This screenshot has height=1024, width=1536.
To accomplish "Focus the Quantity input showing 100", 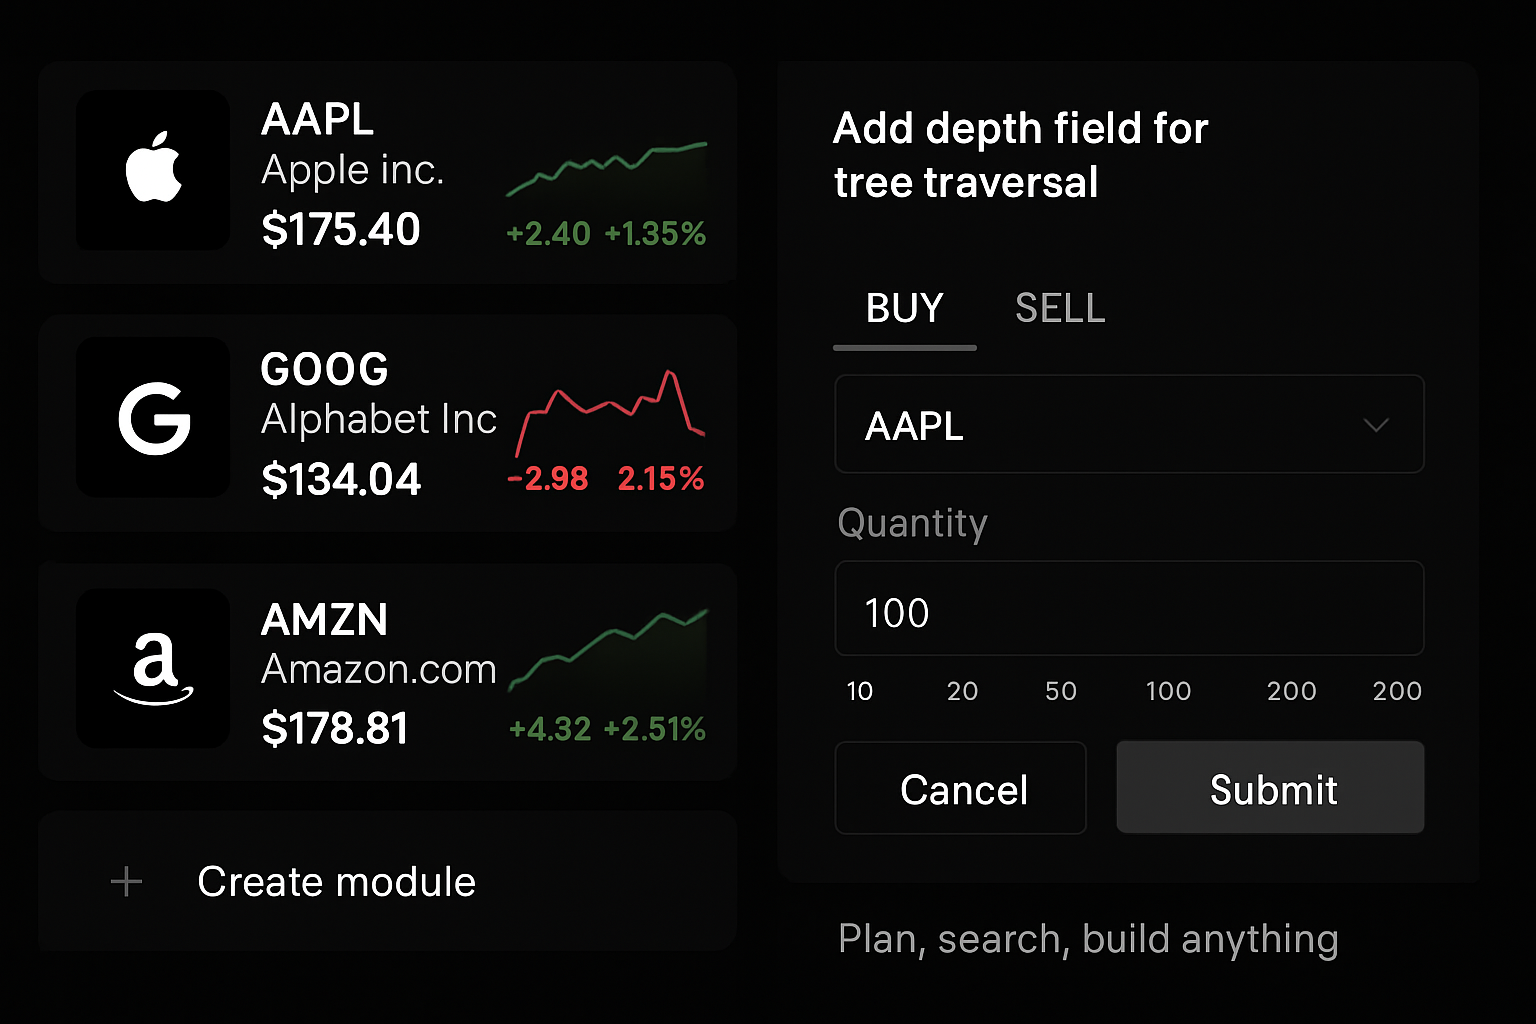I will point(1128,609).
